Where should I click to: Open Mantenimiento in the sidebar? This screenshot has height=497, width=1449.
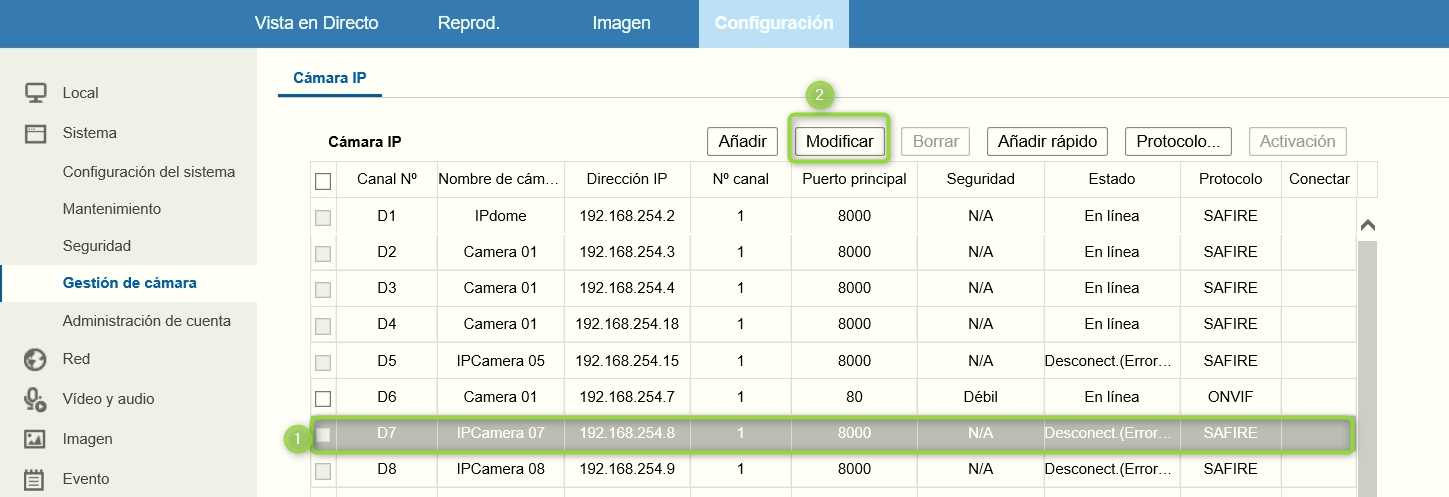[112, 209]
